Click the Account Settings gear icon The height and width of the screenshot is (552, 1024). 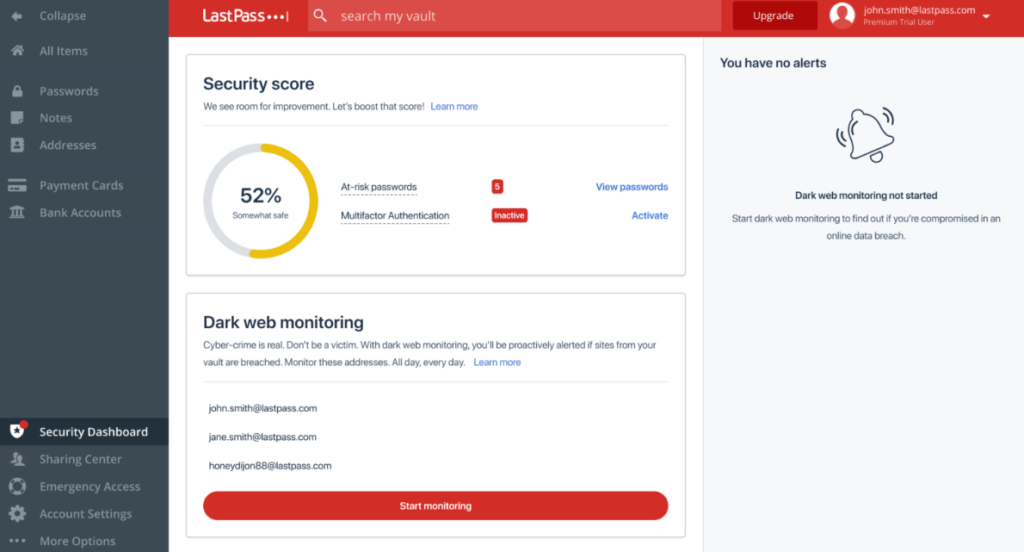[18, 513]
